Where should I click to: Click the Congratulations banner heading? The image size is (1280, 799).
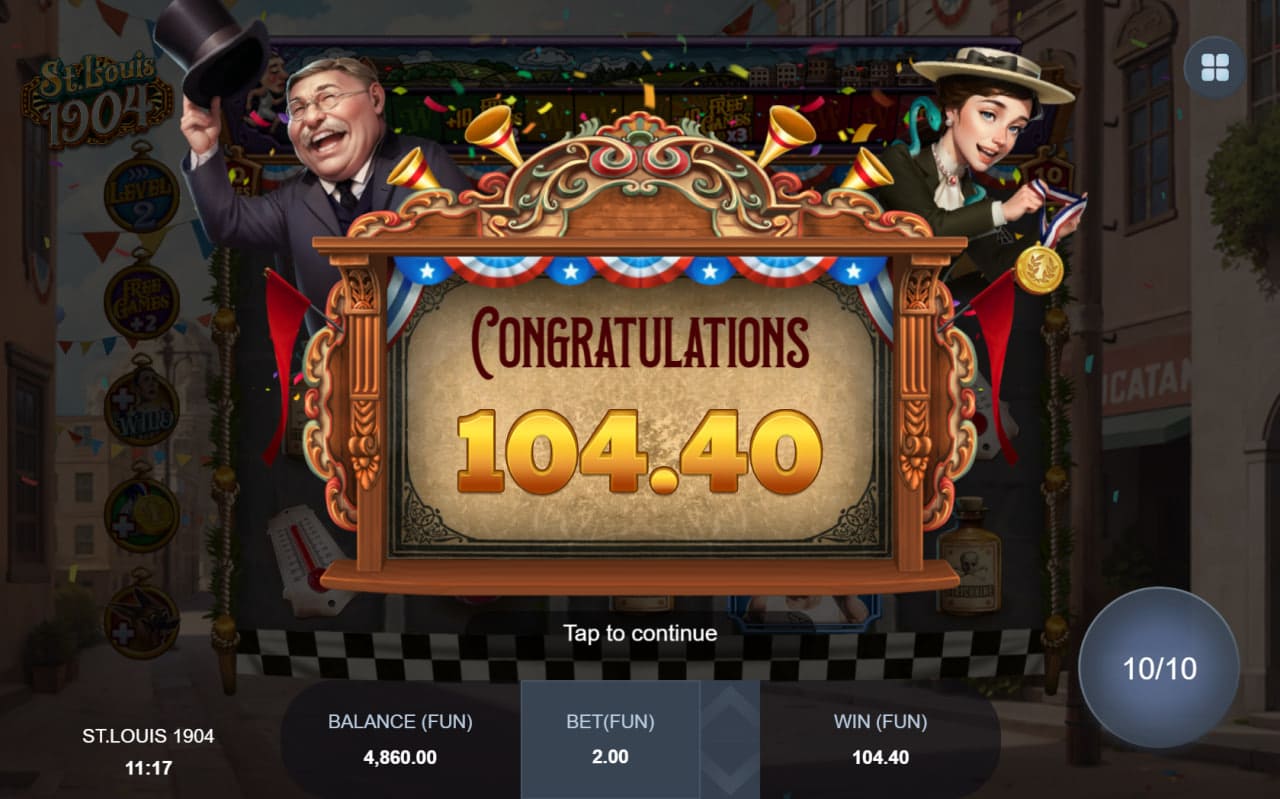(640, 342)
